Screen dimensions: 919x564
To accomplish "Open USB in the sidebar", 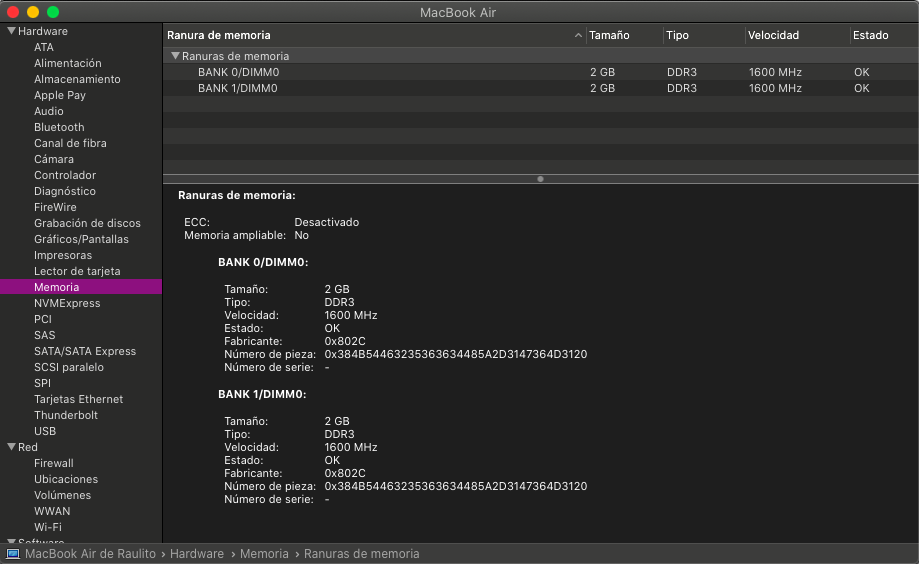I will tap(45, 431).
